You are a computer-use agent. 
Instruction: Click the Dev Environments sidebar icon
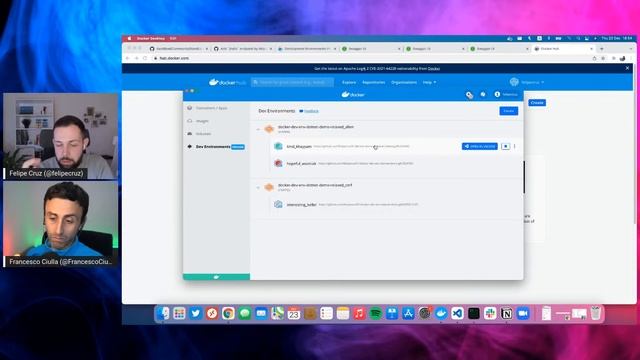click(189, 147)
